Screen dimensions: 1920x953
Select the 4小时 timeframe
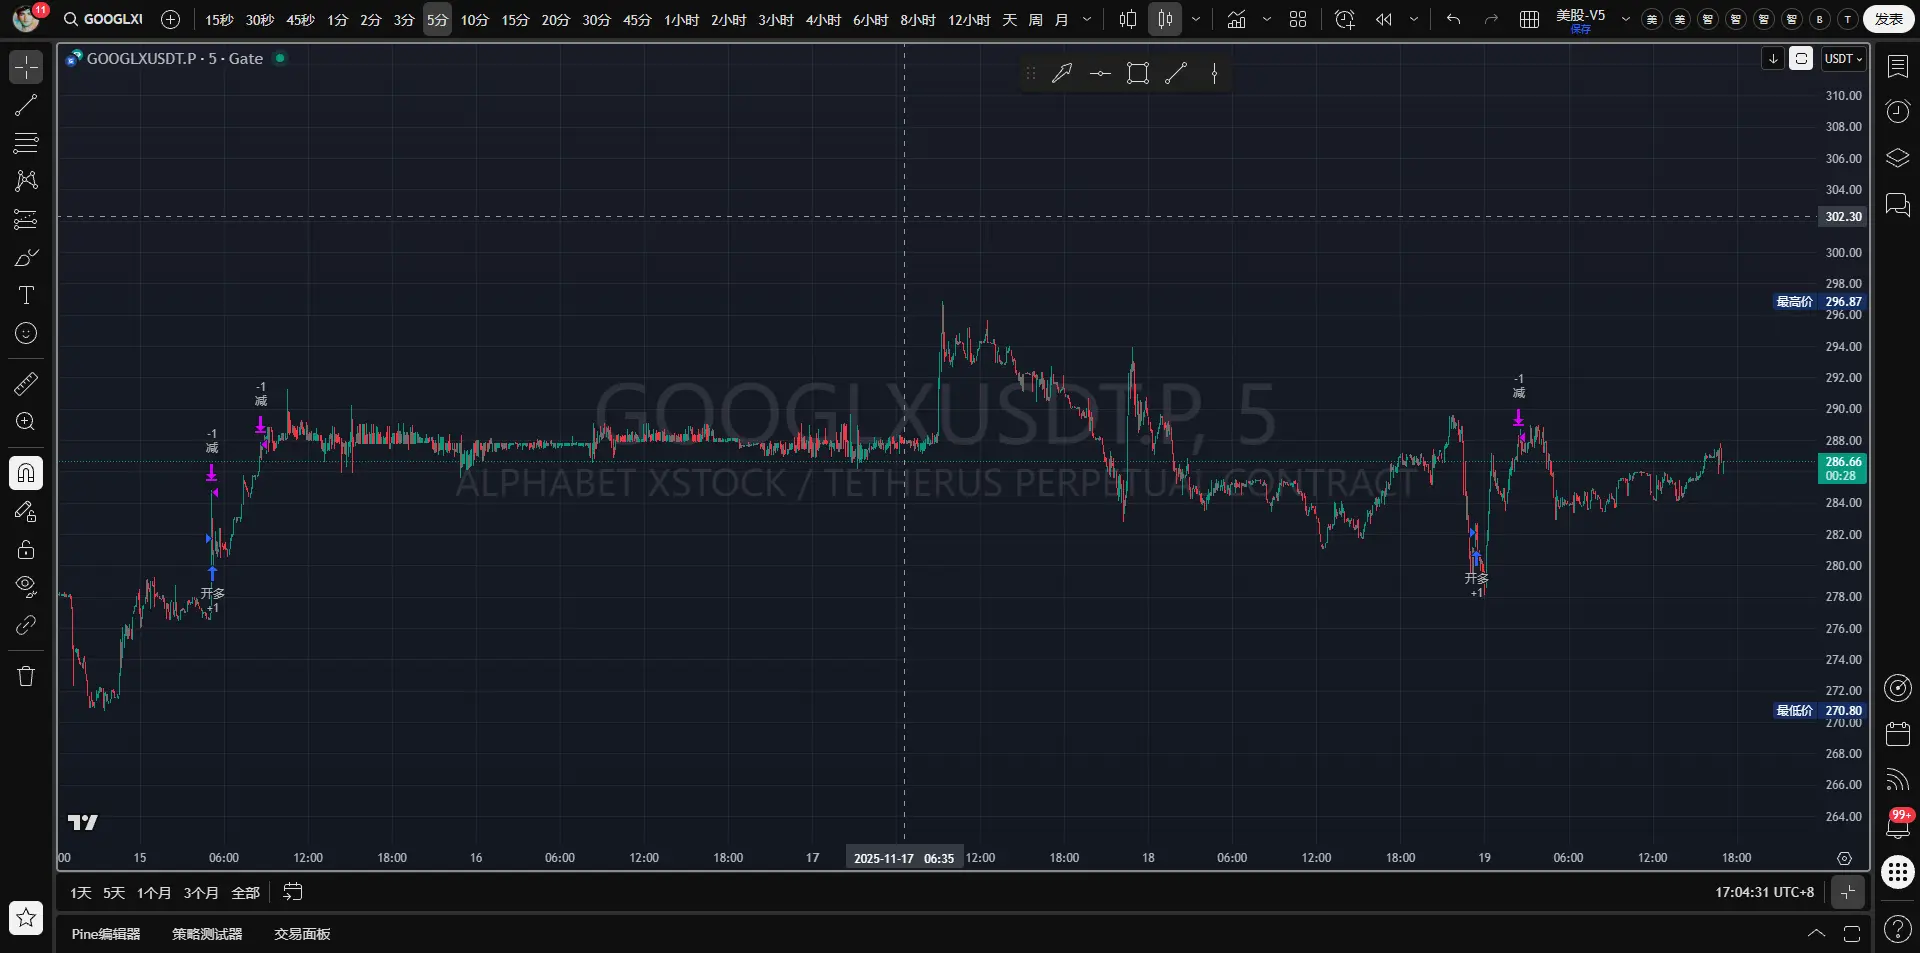[x=824, y=20]
